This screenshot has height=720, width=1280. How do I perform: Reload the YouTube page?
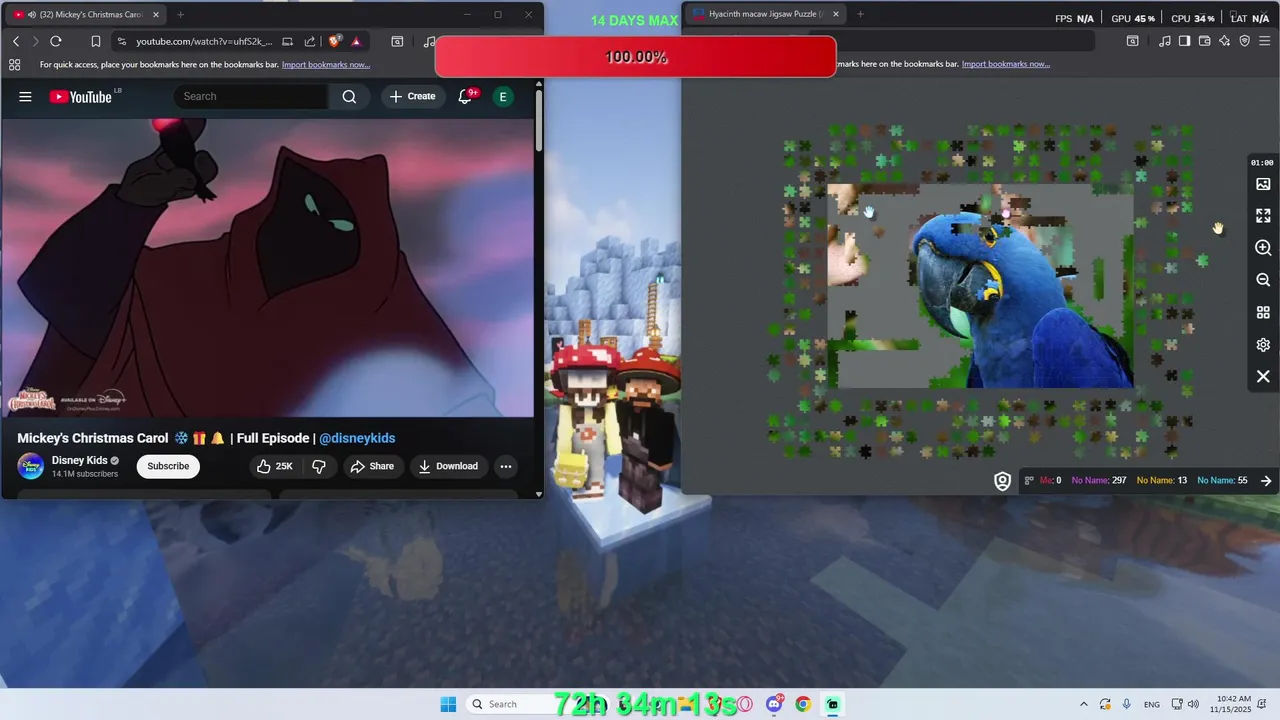tap(56, 41)
